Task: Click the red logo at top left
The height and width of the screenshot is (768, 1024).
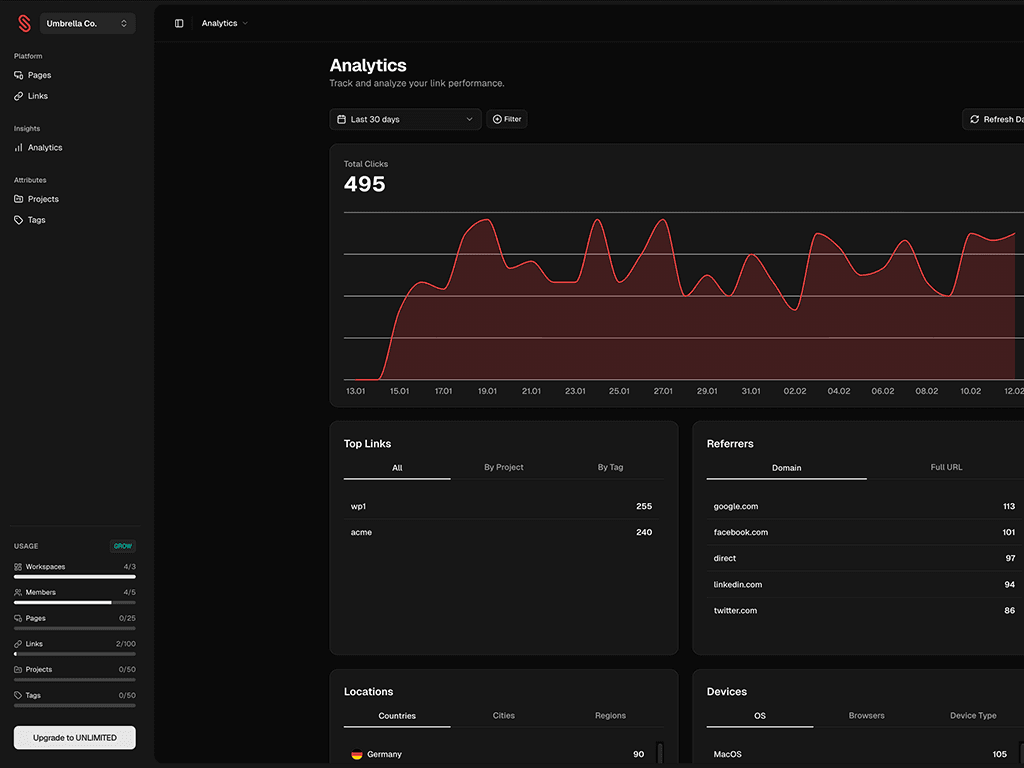Action: [22, 22]
